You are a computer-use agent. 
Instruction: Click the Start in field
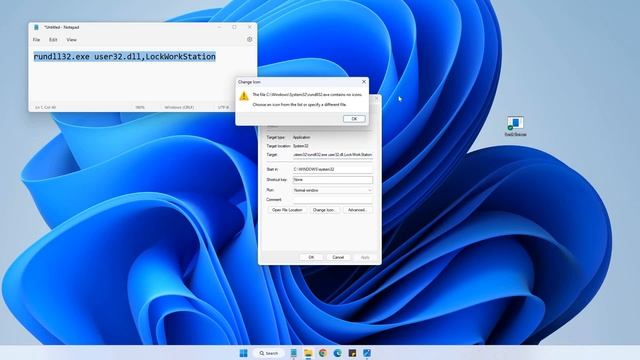click(x=332, y=169)
